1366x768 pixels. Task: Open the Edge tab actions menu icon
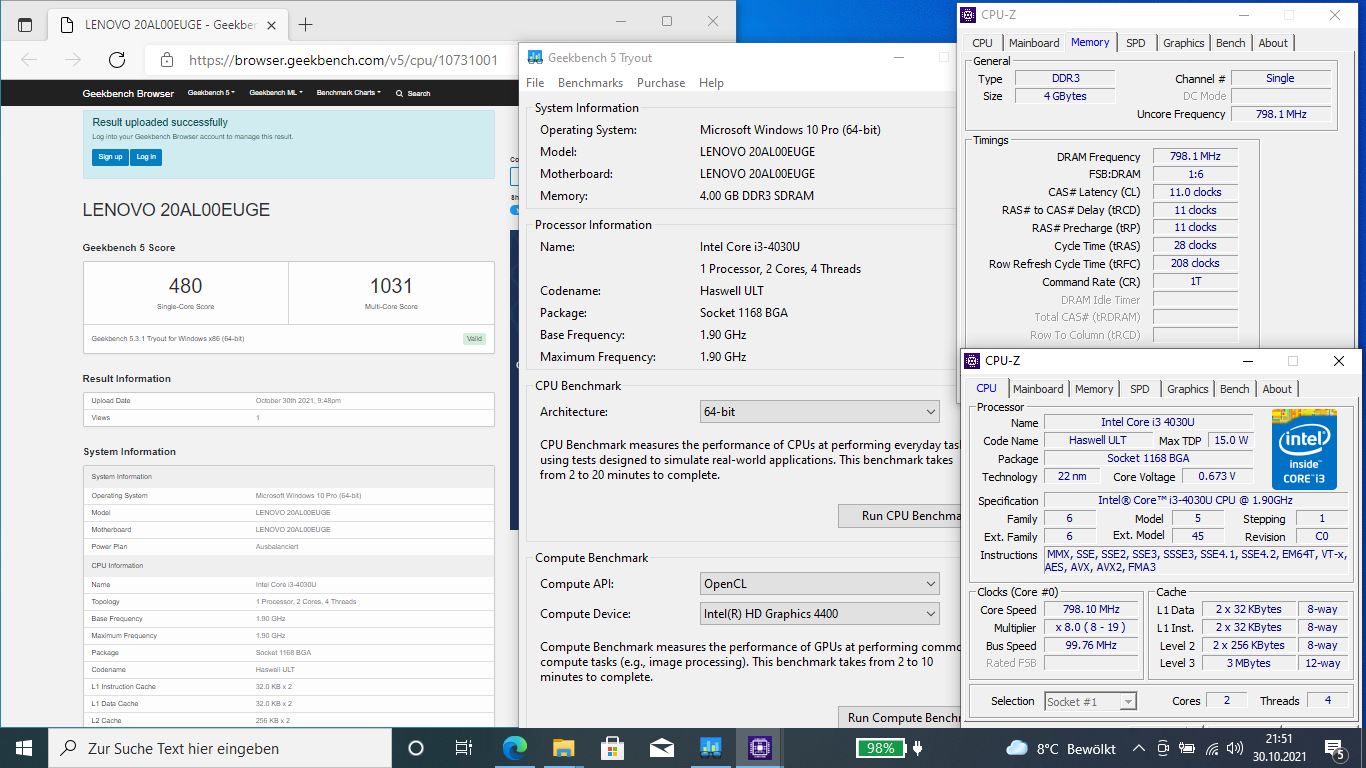(25, 24)
